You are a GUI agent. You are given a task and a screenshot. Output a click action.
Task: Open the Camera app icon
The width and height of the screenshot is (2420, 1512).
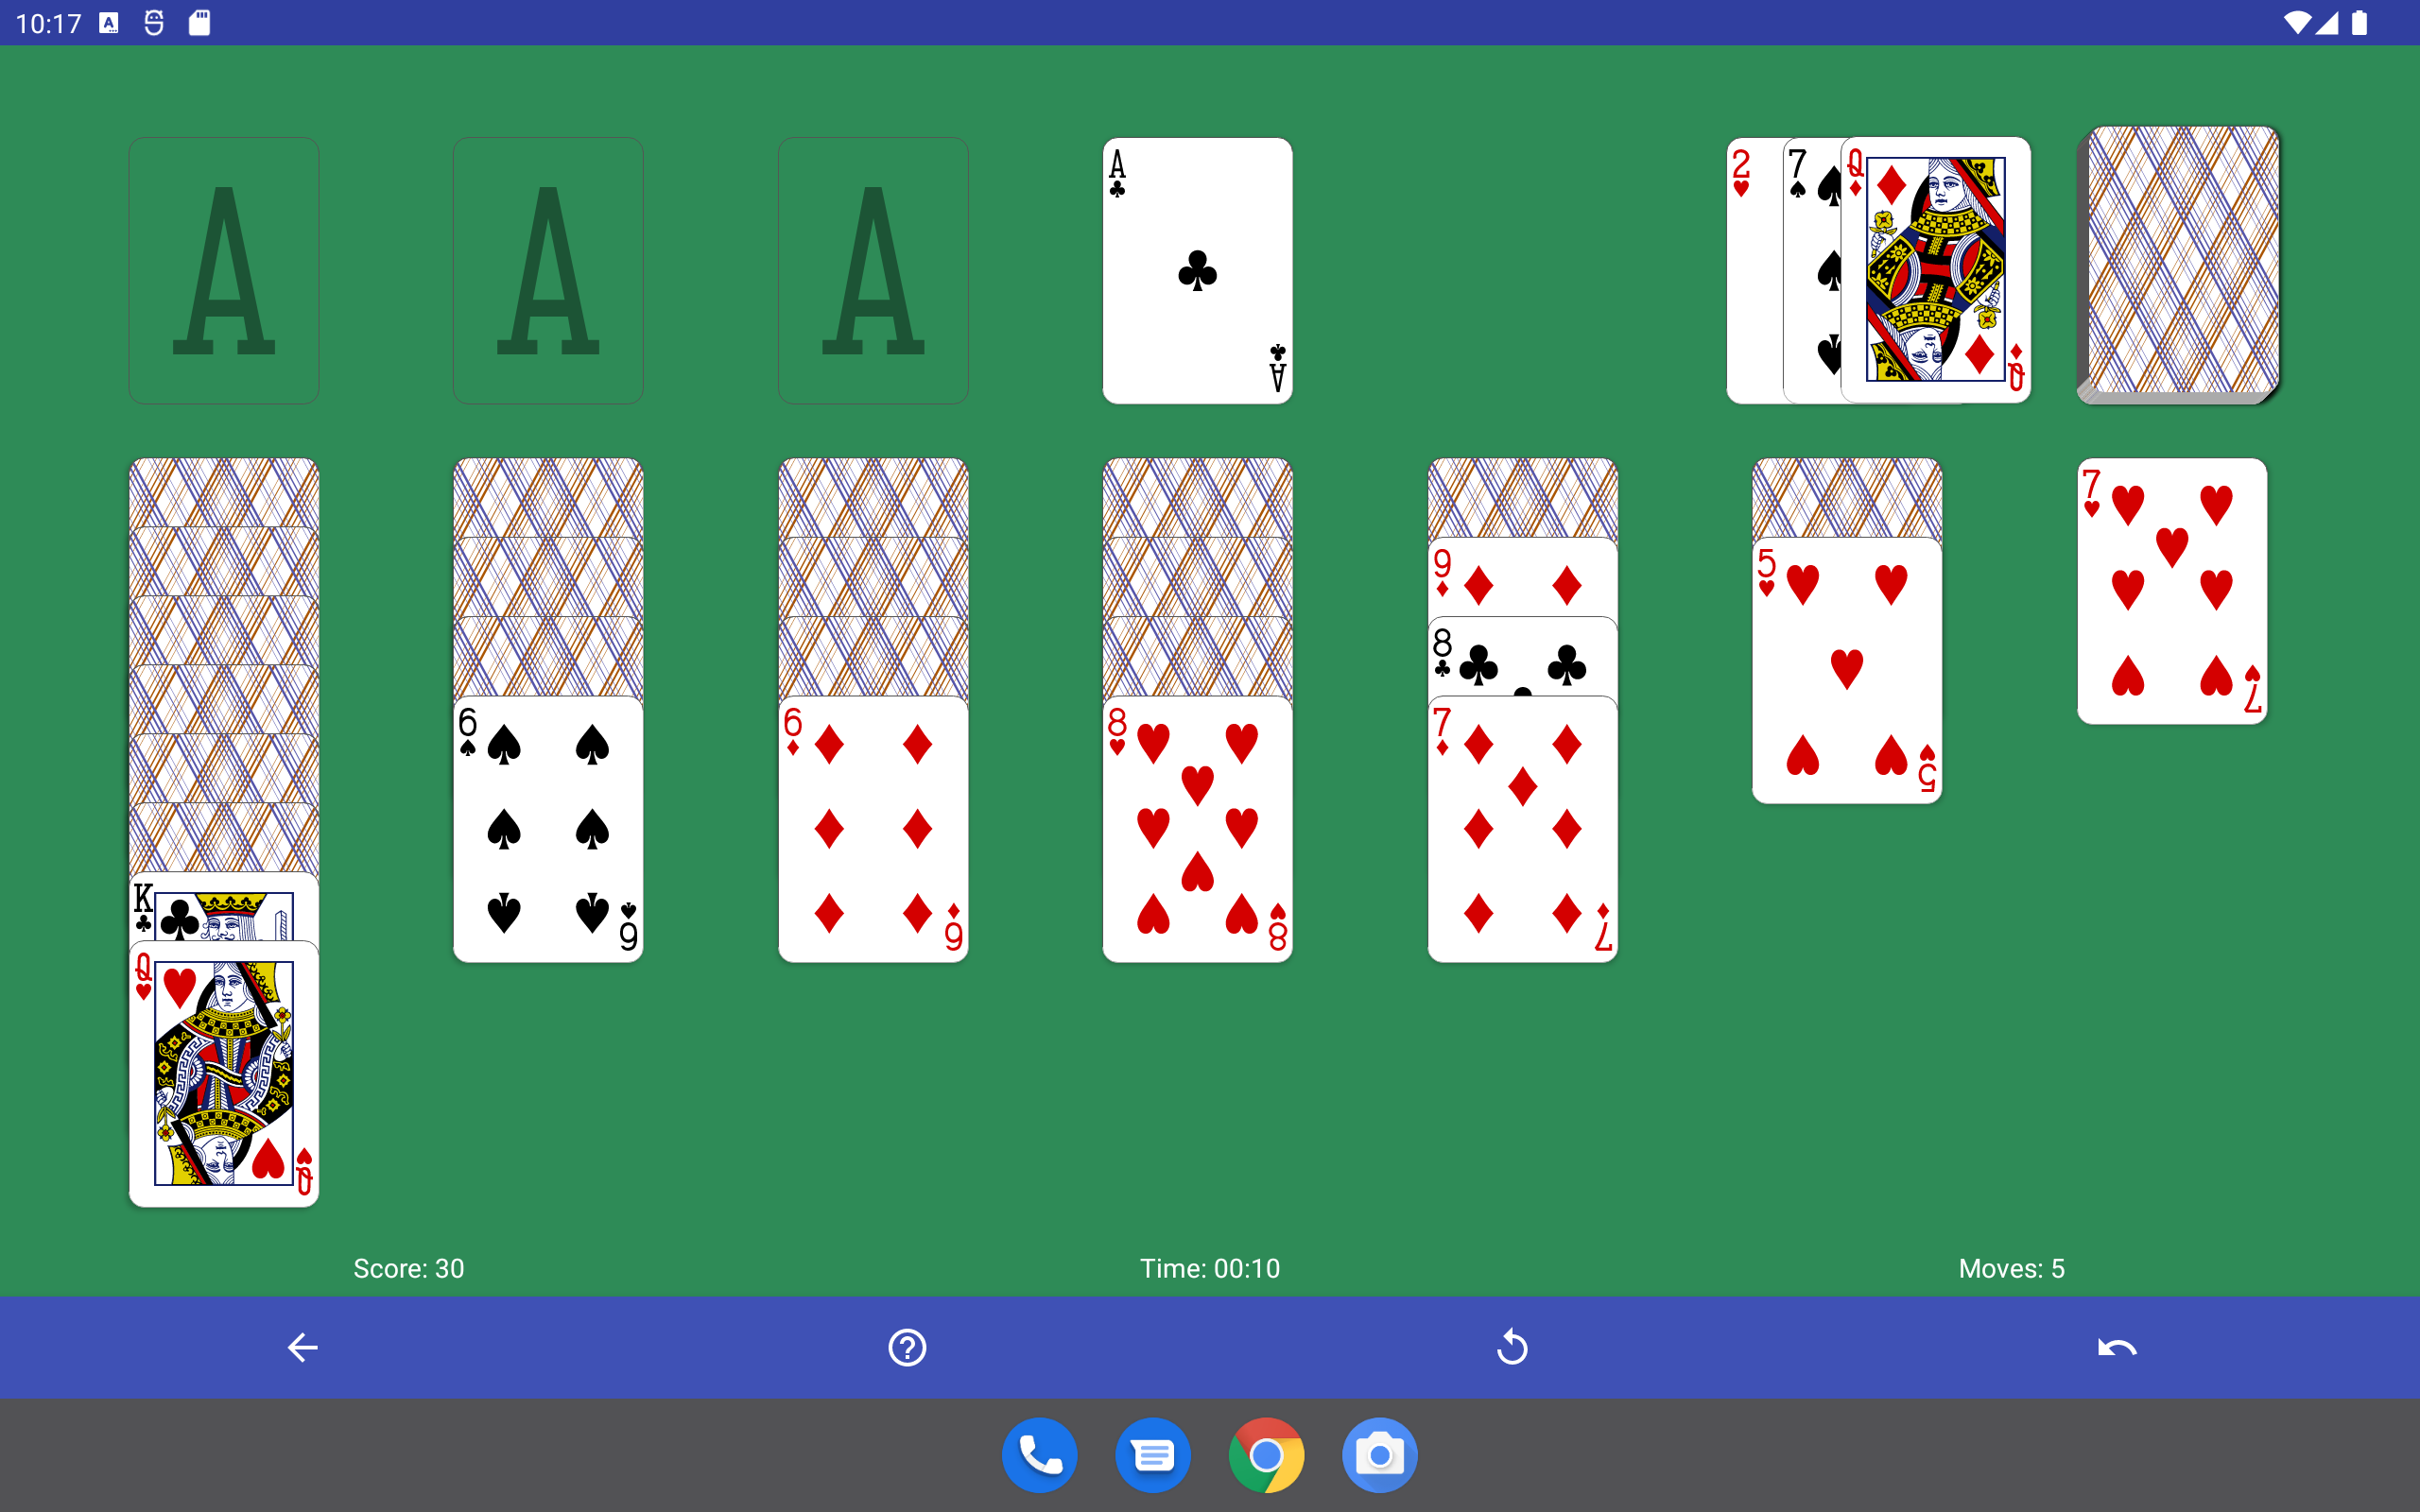(x=1379, y=1455)
